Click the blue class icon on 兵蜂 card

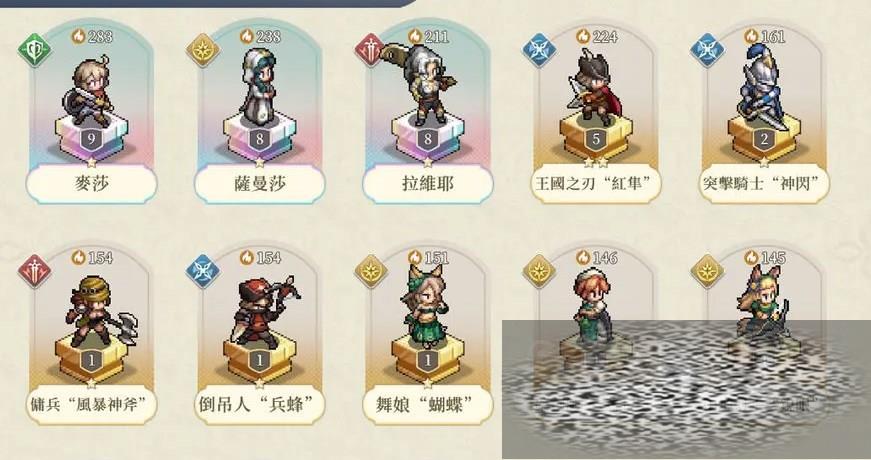point(203,272)
